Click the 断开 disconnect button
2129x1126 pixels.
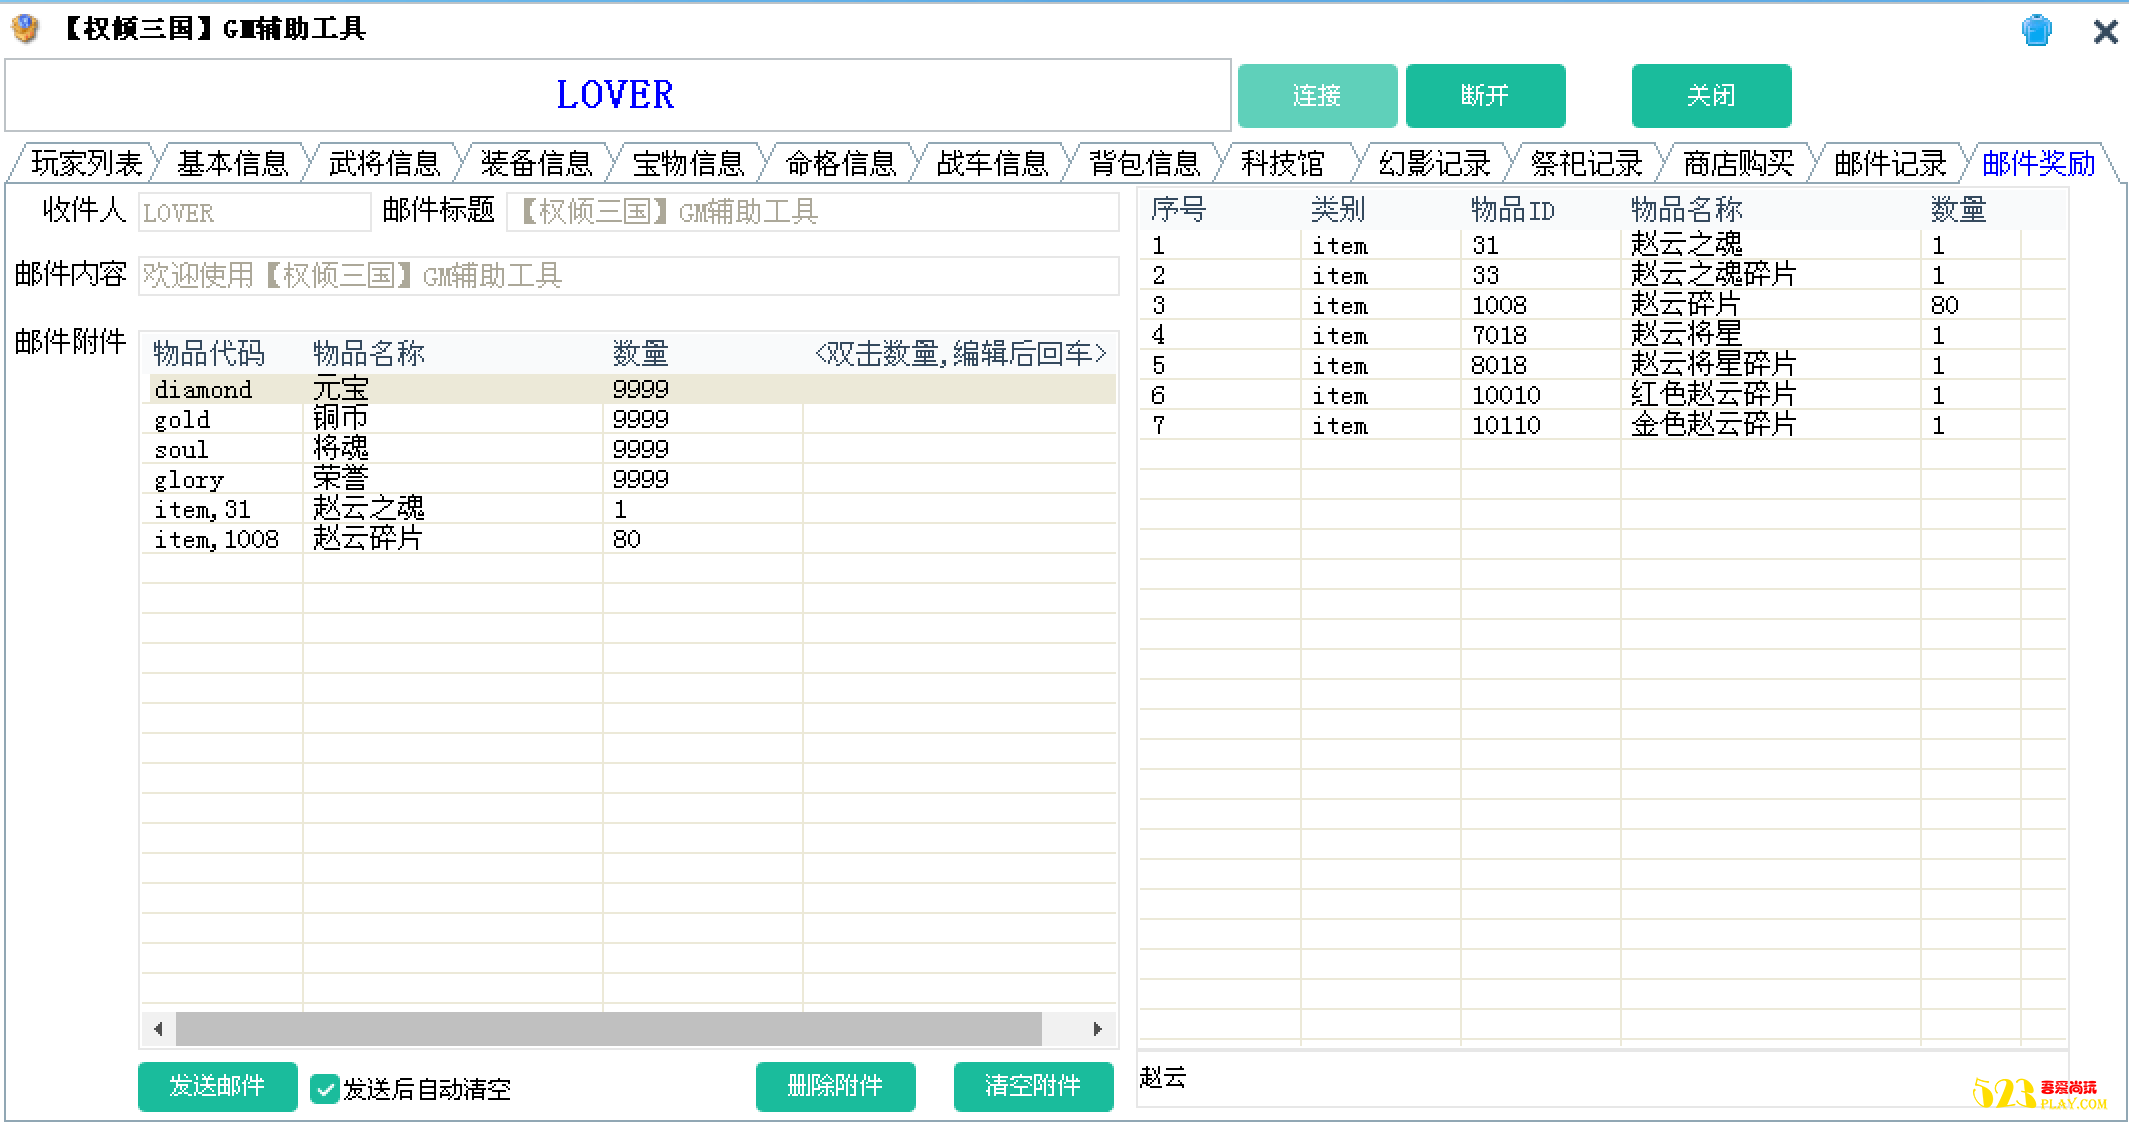(1485, 96)
